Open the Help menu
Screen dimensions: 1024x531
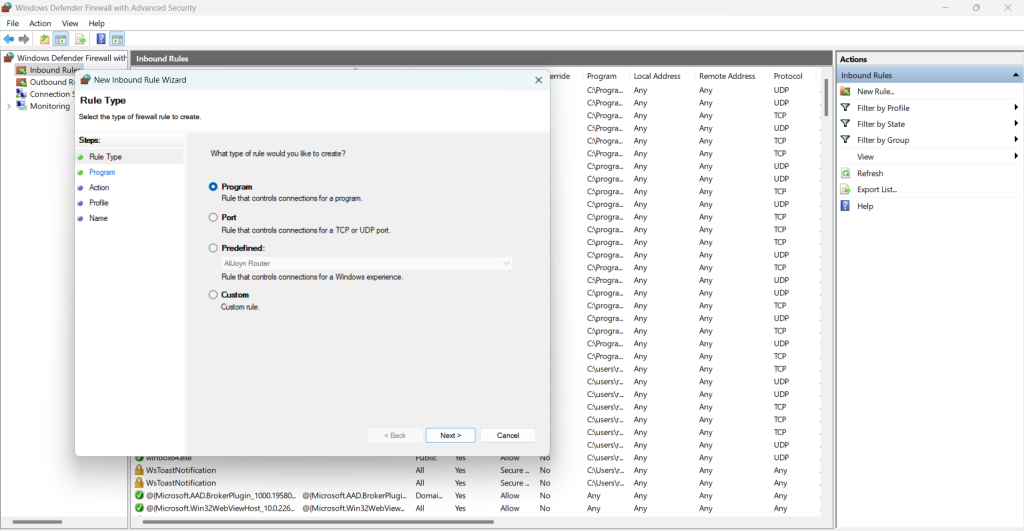(x=97, y=24)
